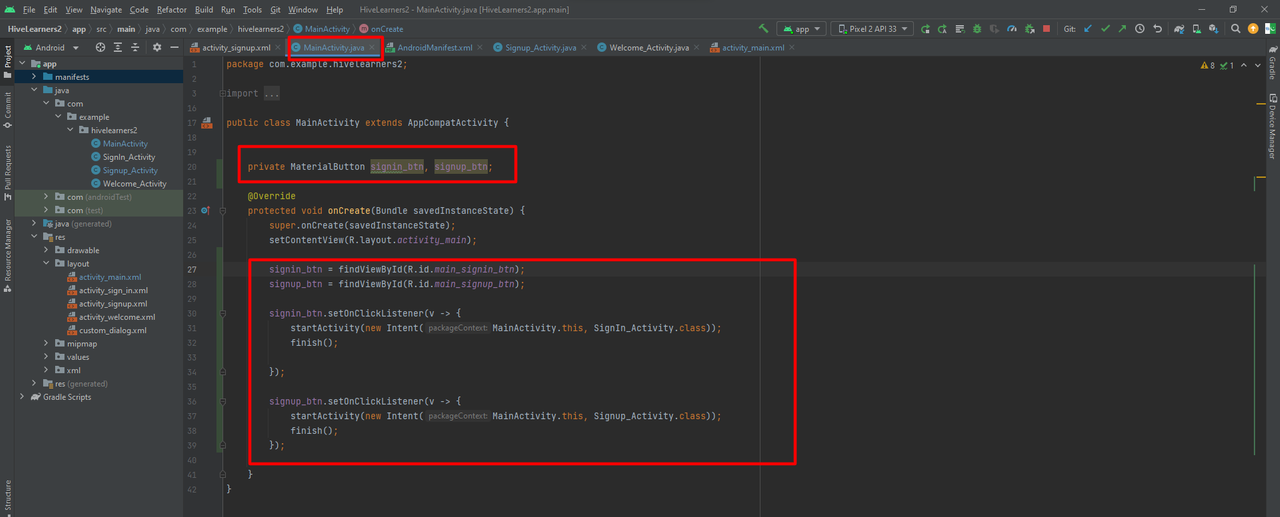
Task: Click the Git Push green arrow
Action: 1122,29
